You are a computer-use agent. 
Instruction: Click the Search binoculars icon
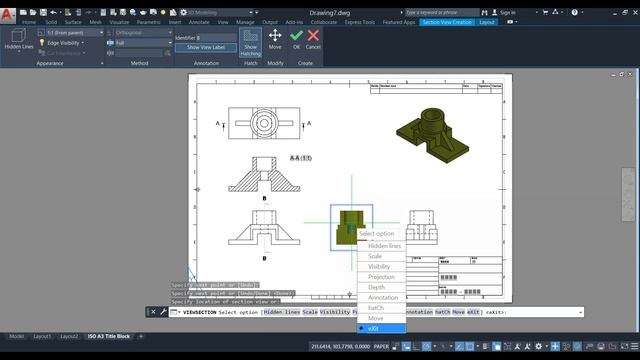pyautogui.click(x=484, y=13)
